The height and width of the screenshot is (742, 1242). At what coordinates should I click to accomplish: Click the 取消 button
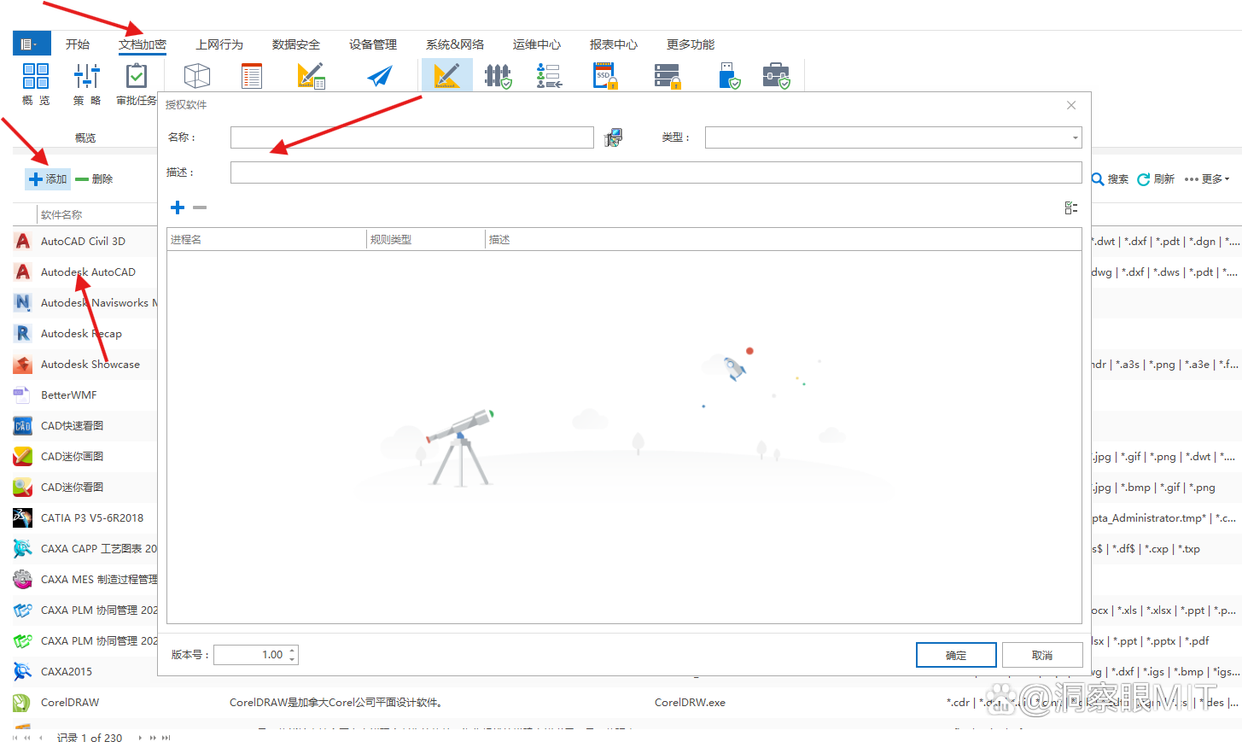coord(1042,655)
